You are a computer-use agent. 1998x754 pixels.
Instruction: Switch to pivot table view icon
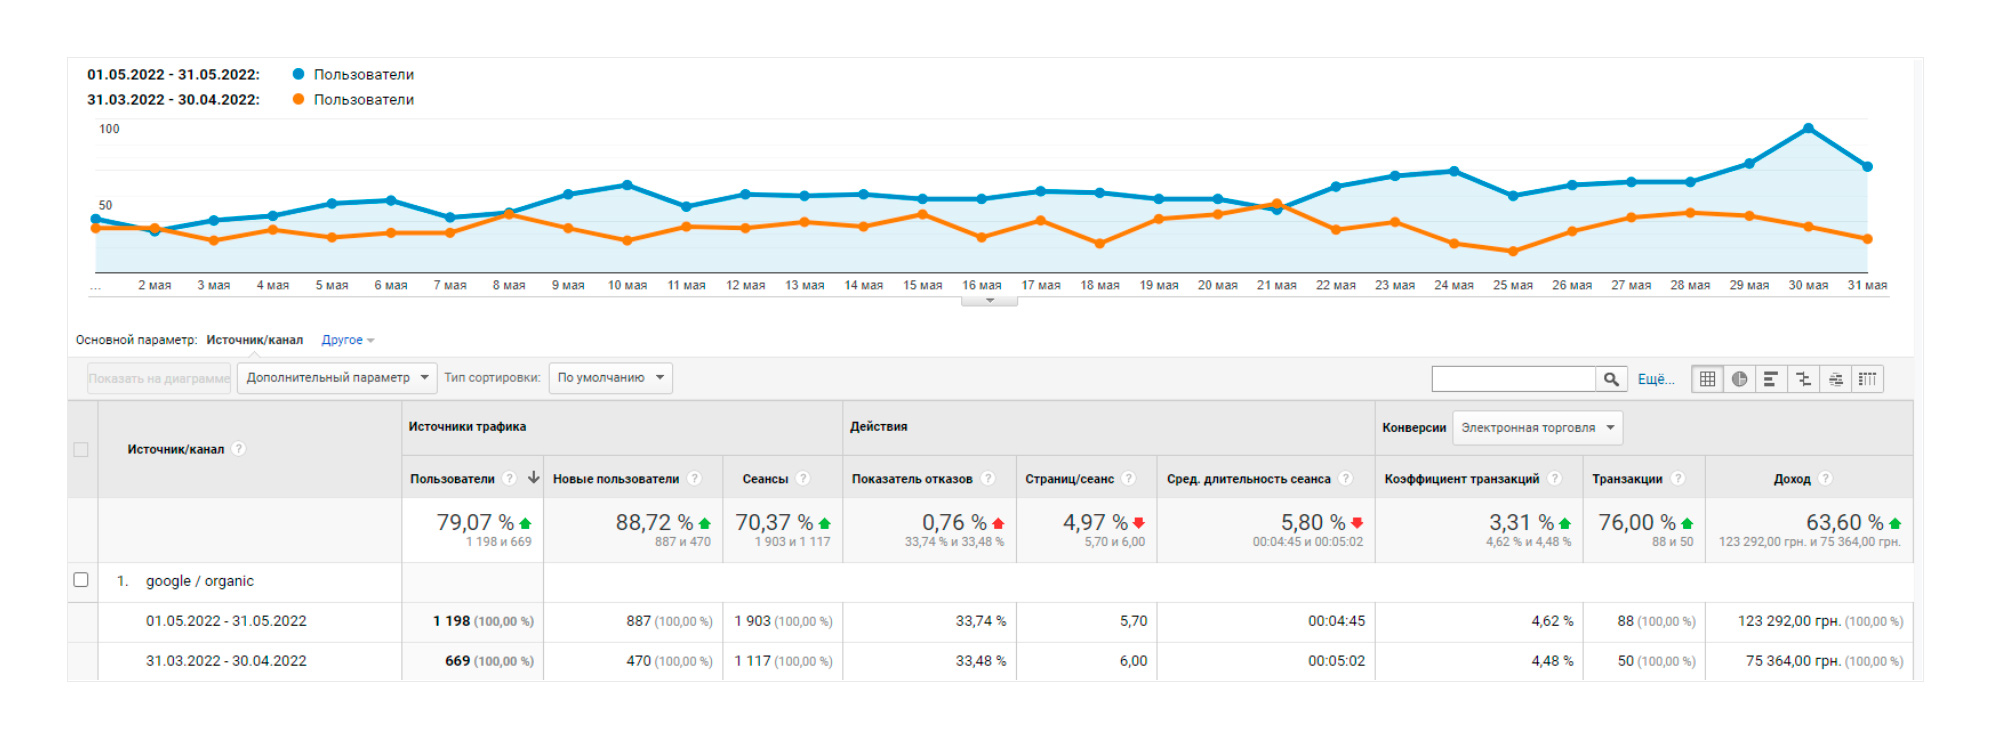1867,379
